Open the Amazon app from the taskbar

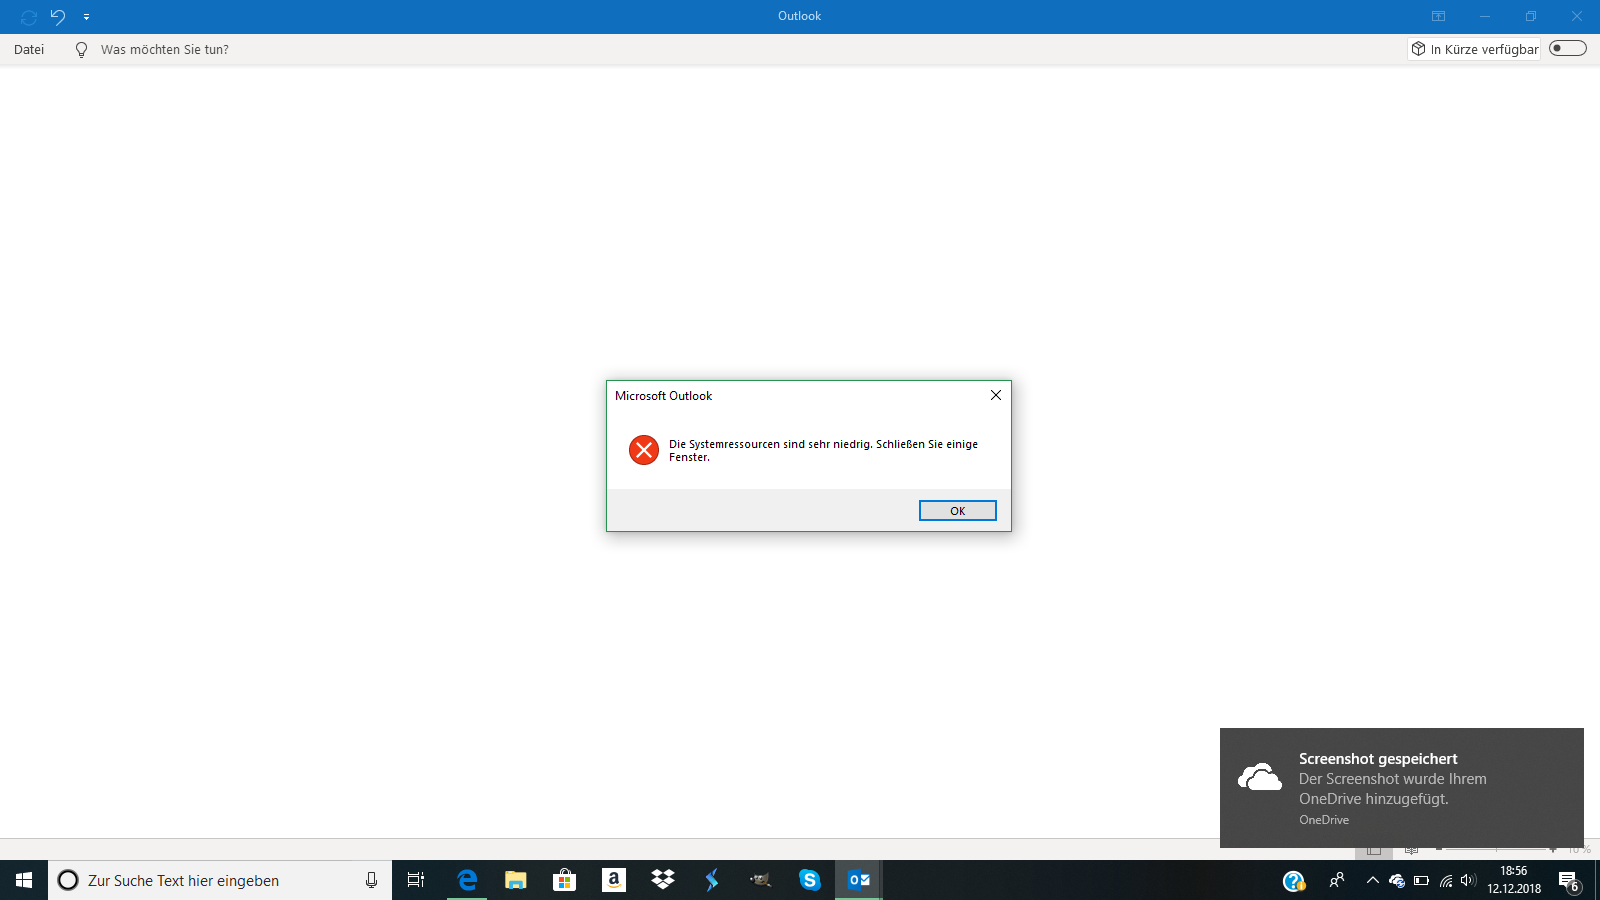614,880
